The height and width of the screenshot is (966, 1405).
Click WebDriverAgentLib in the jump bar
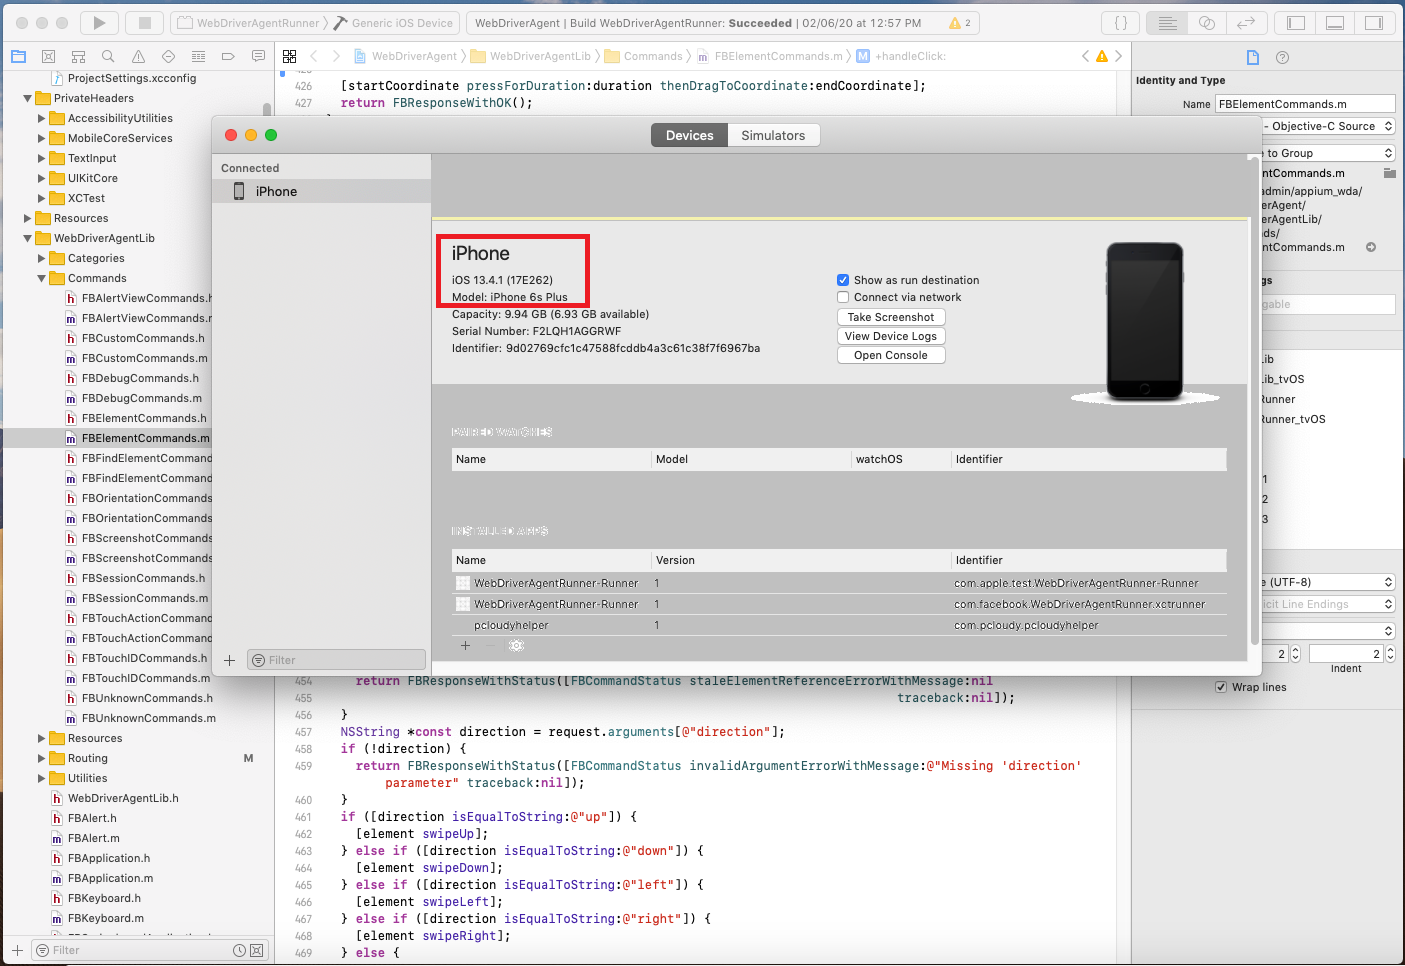click(x=540, y=56)
